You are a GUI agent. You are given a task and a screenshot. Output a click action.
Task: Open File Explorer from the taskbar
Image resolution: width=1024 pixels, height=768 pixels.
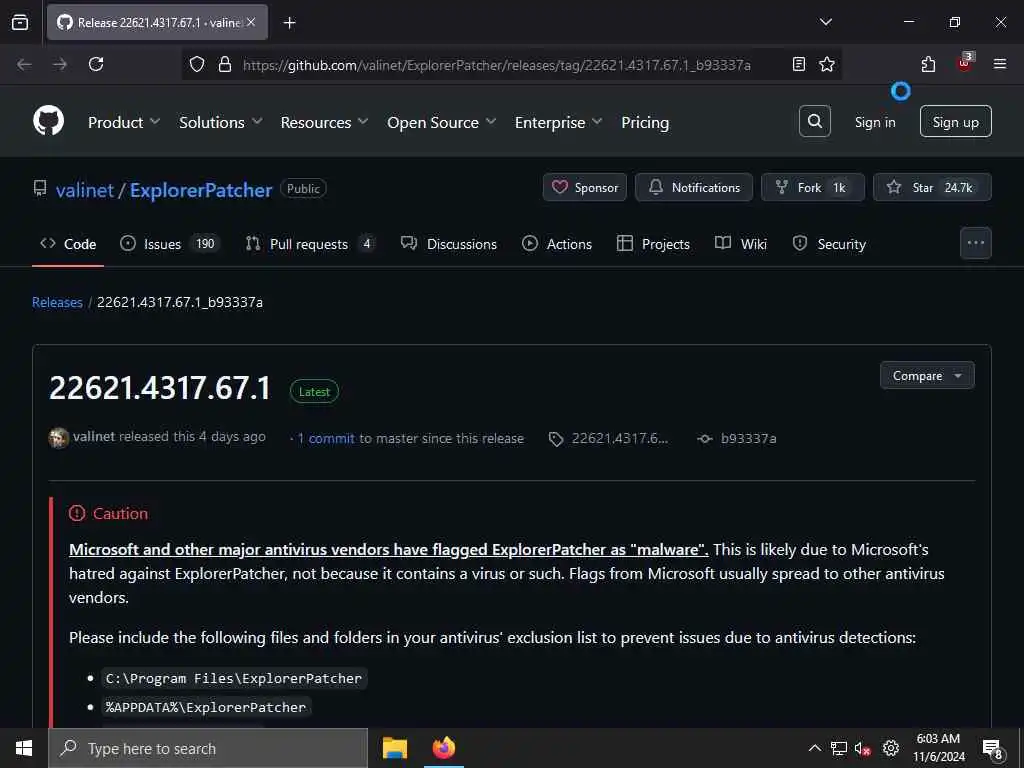coord(394,748)
